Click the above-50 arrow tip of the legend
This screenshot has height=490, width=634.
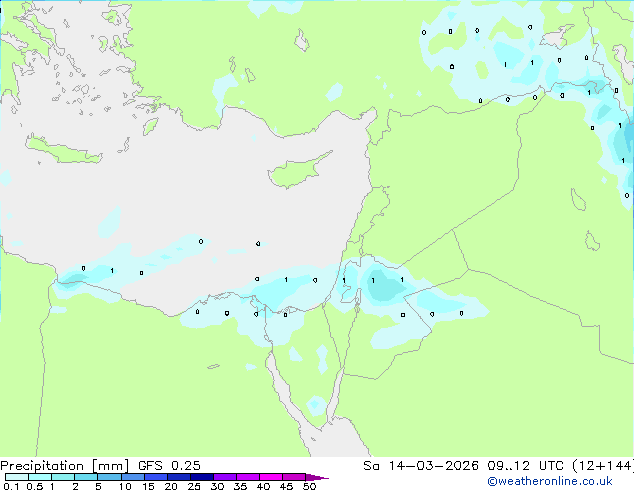point(317,477)
